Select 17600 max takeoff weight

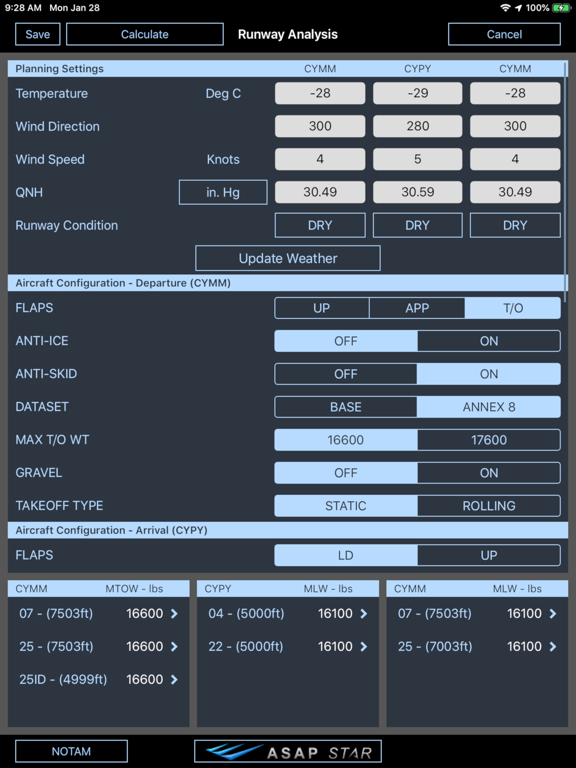coord(489,440)
